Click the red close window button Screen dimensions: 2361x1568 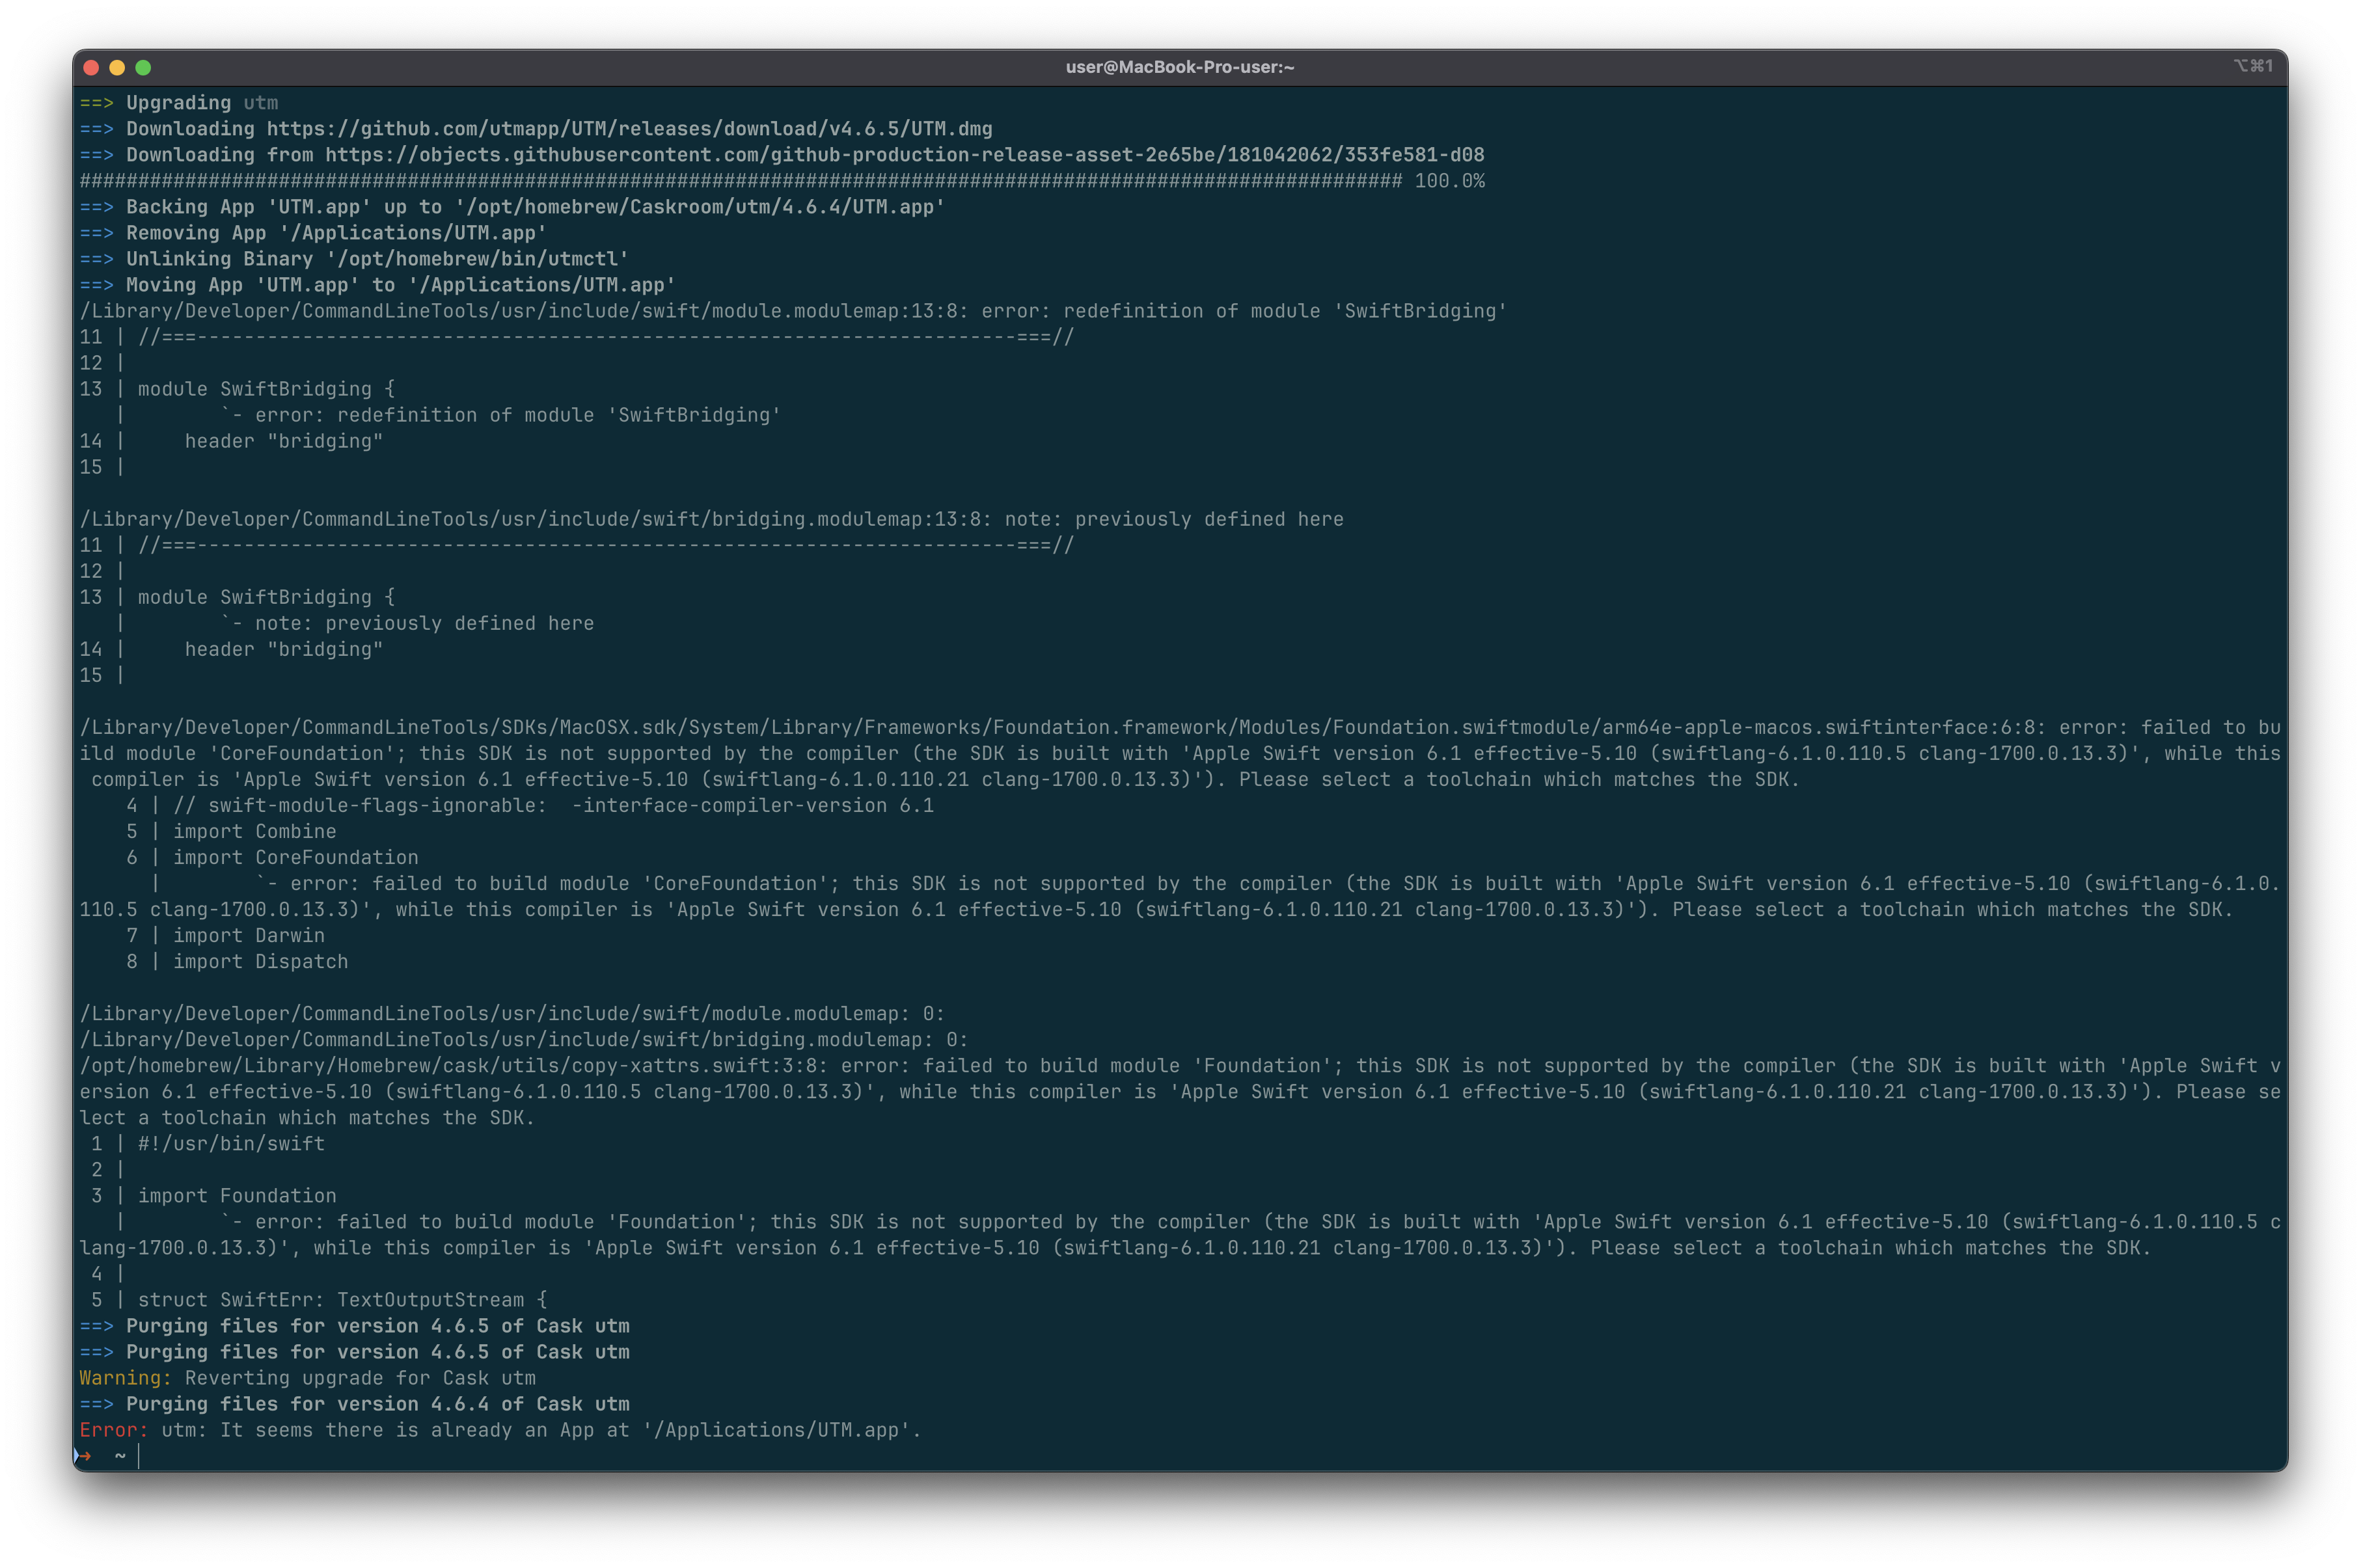pyautogui.click(x=91, y=67)
